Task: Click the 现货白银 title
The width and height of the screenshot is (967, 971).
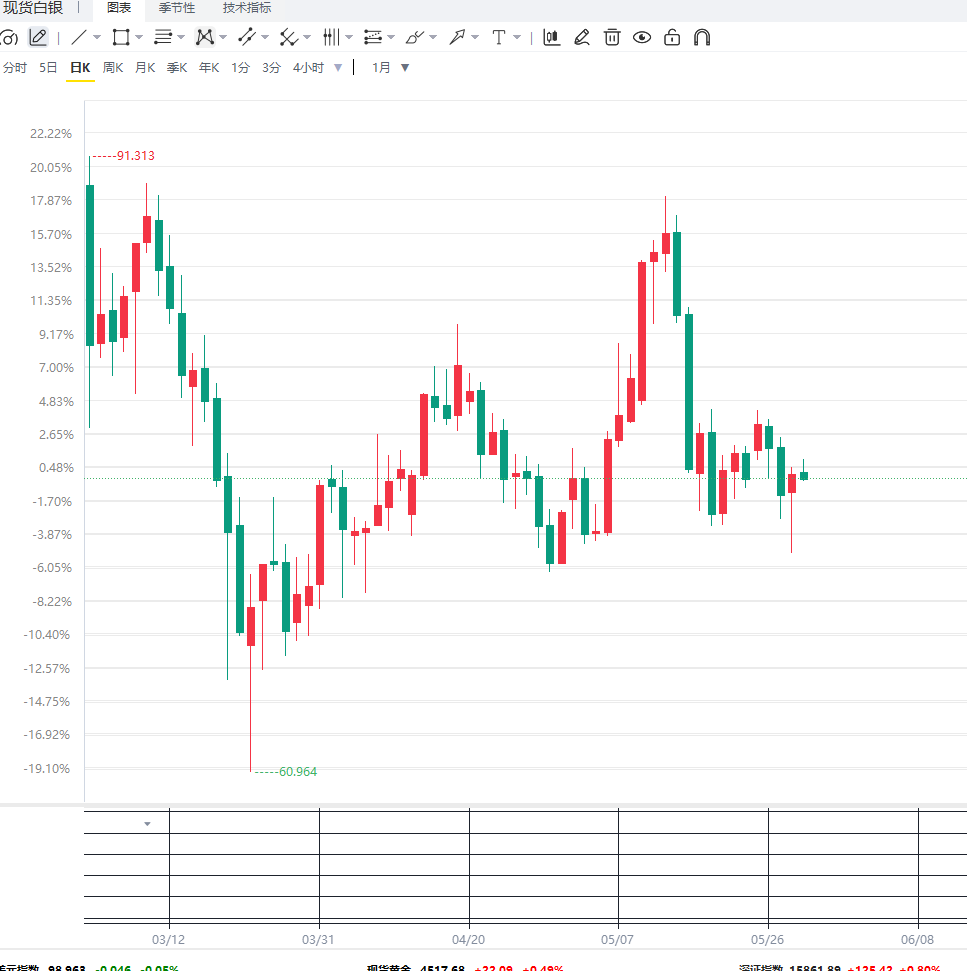Action: click(x=33, y=7)
